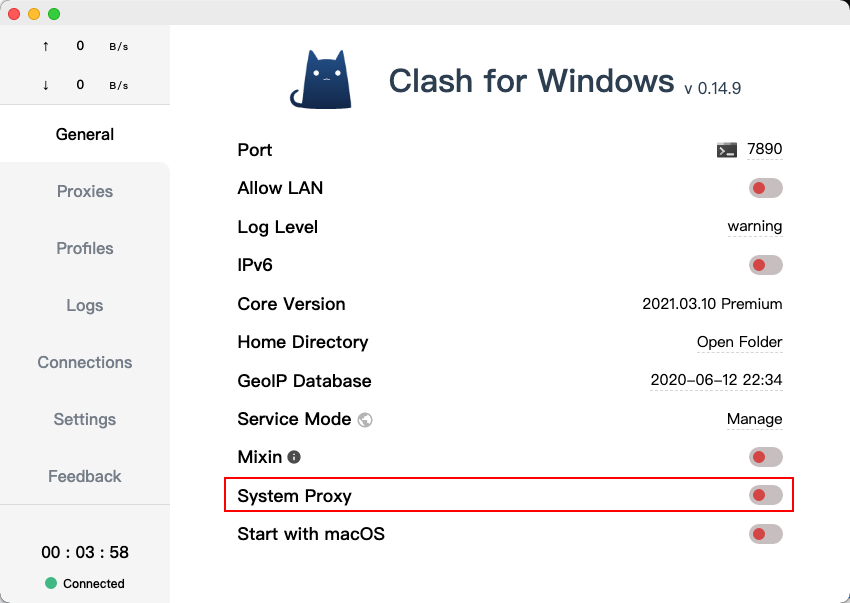The image size is (850, 603).
Task: Click Open Folder for Home Directory
Action: (x=740, y=342)
